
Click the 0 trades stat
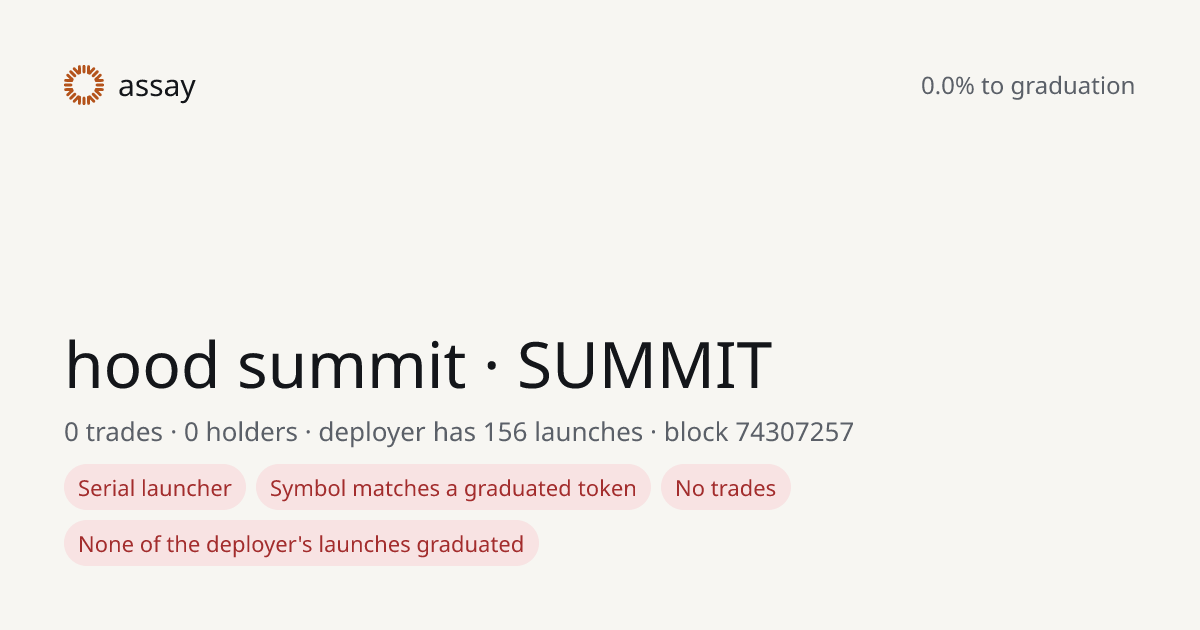click(x=113, y=432)
